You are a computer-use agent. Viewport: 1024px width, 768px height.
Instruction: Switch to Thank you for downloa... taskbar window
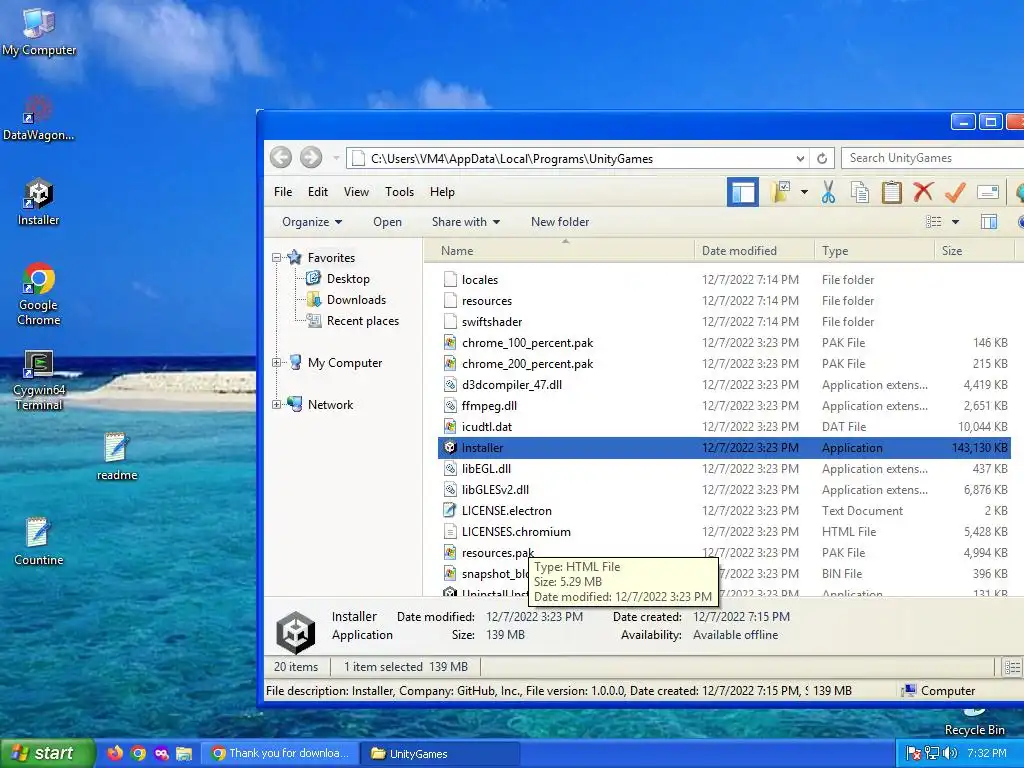[280, 753]
